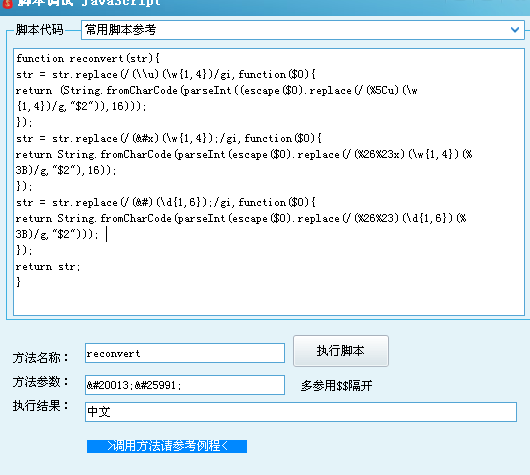This screenshot has height=475, width=530.
Task: Open the 调用方法请参考例程 link
Action: 167,446
